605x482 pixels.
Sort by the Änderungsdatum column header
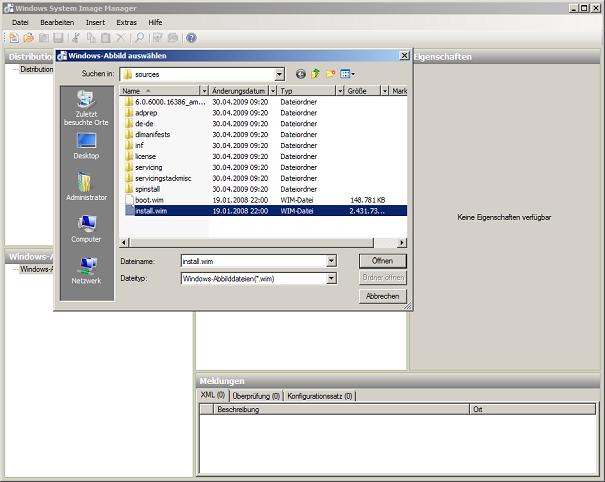click(x=239, y=91)
